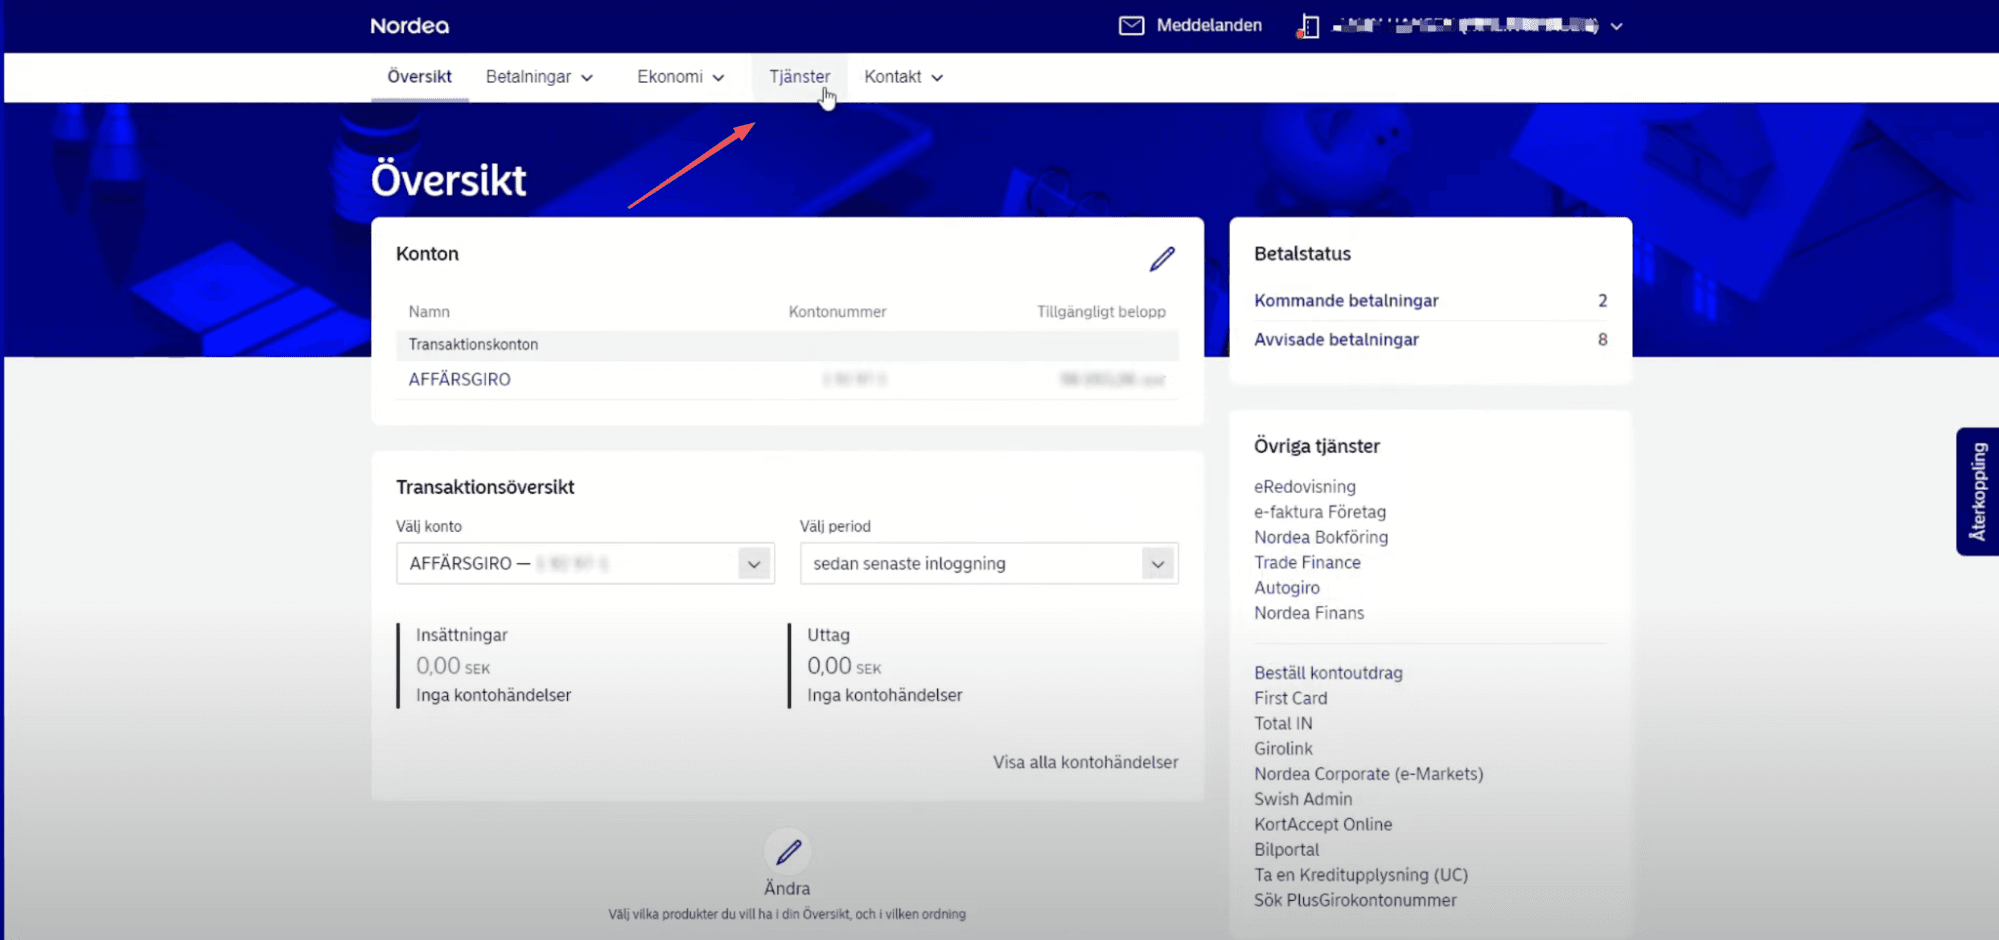
Task: Open Nordea Bokföring link
Action: (1321, 537)
